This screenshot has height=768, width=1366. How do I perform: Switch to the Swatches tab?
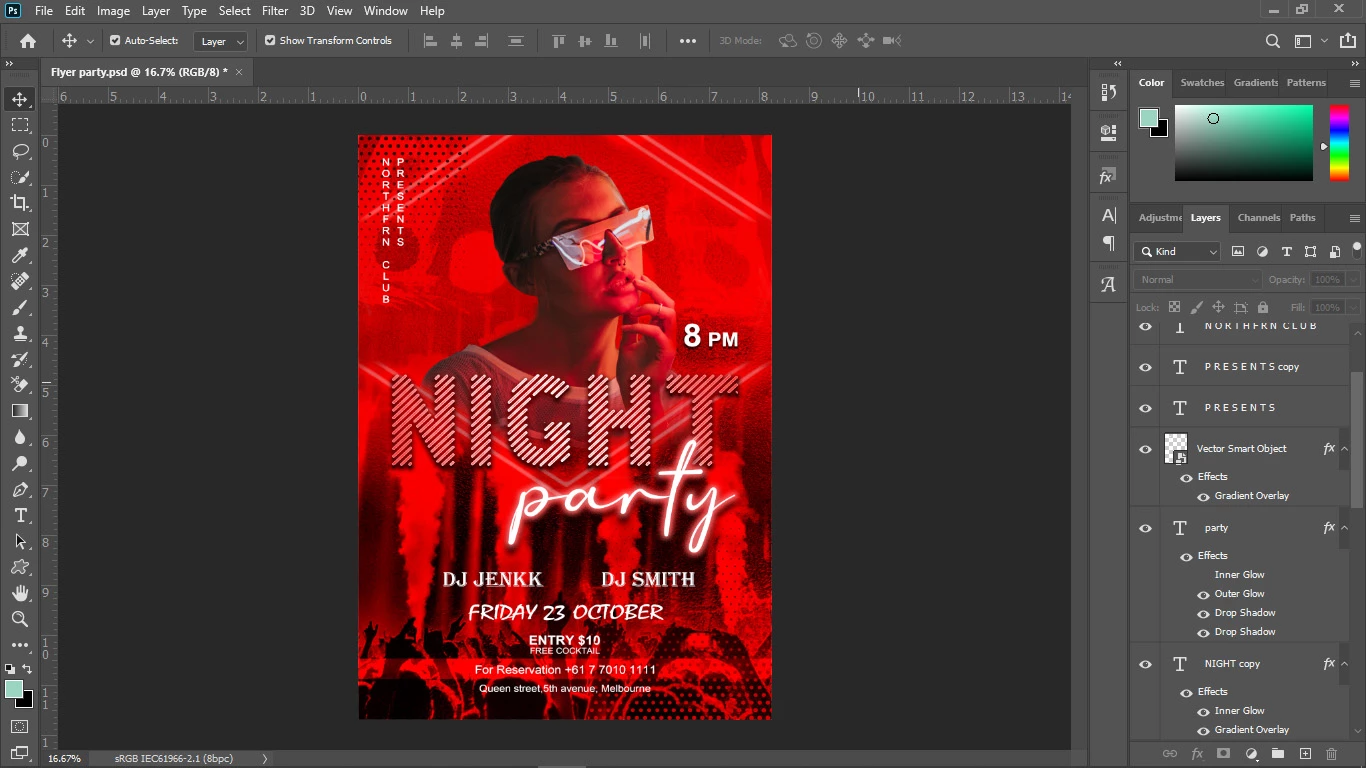click(1202, 83)
